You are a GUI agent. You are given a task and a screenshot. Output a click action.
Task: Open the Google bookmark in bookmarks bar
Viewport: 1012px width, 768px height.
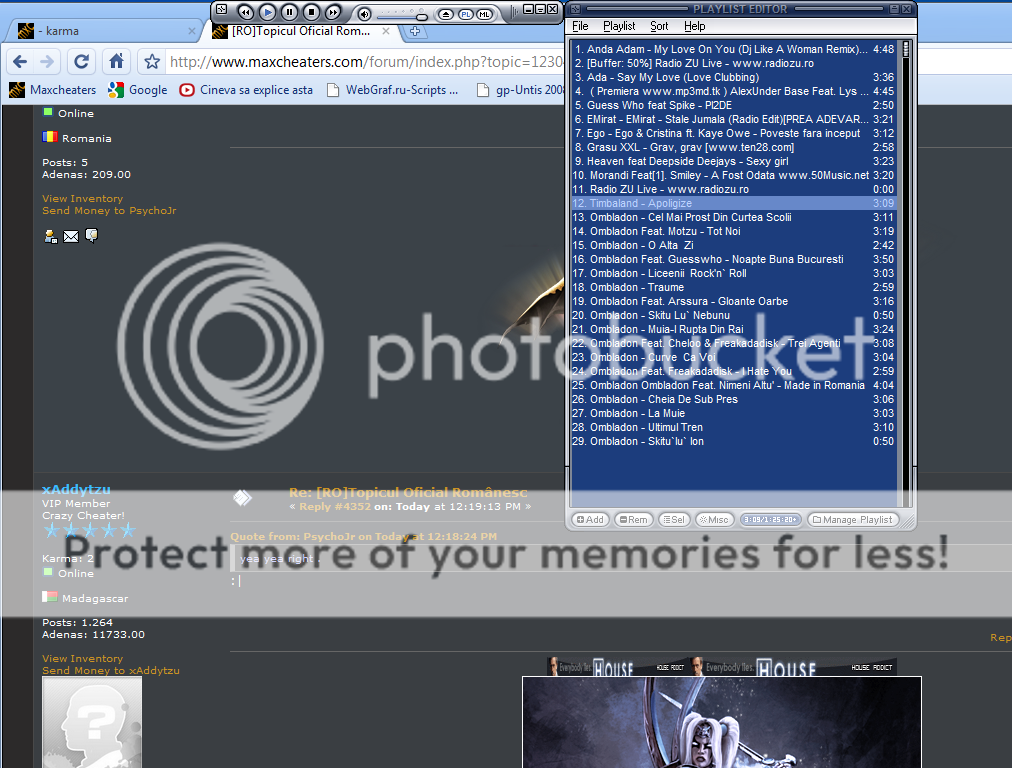[138, 90]
